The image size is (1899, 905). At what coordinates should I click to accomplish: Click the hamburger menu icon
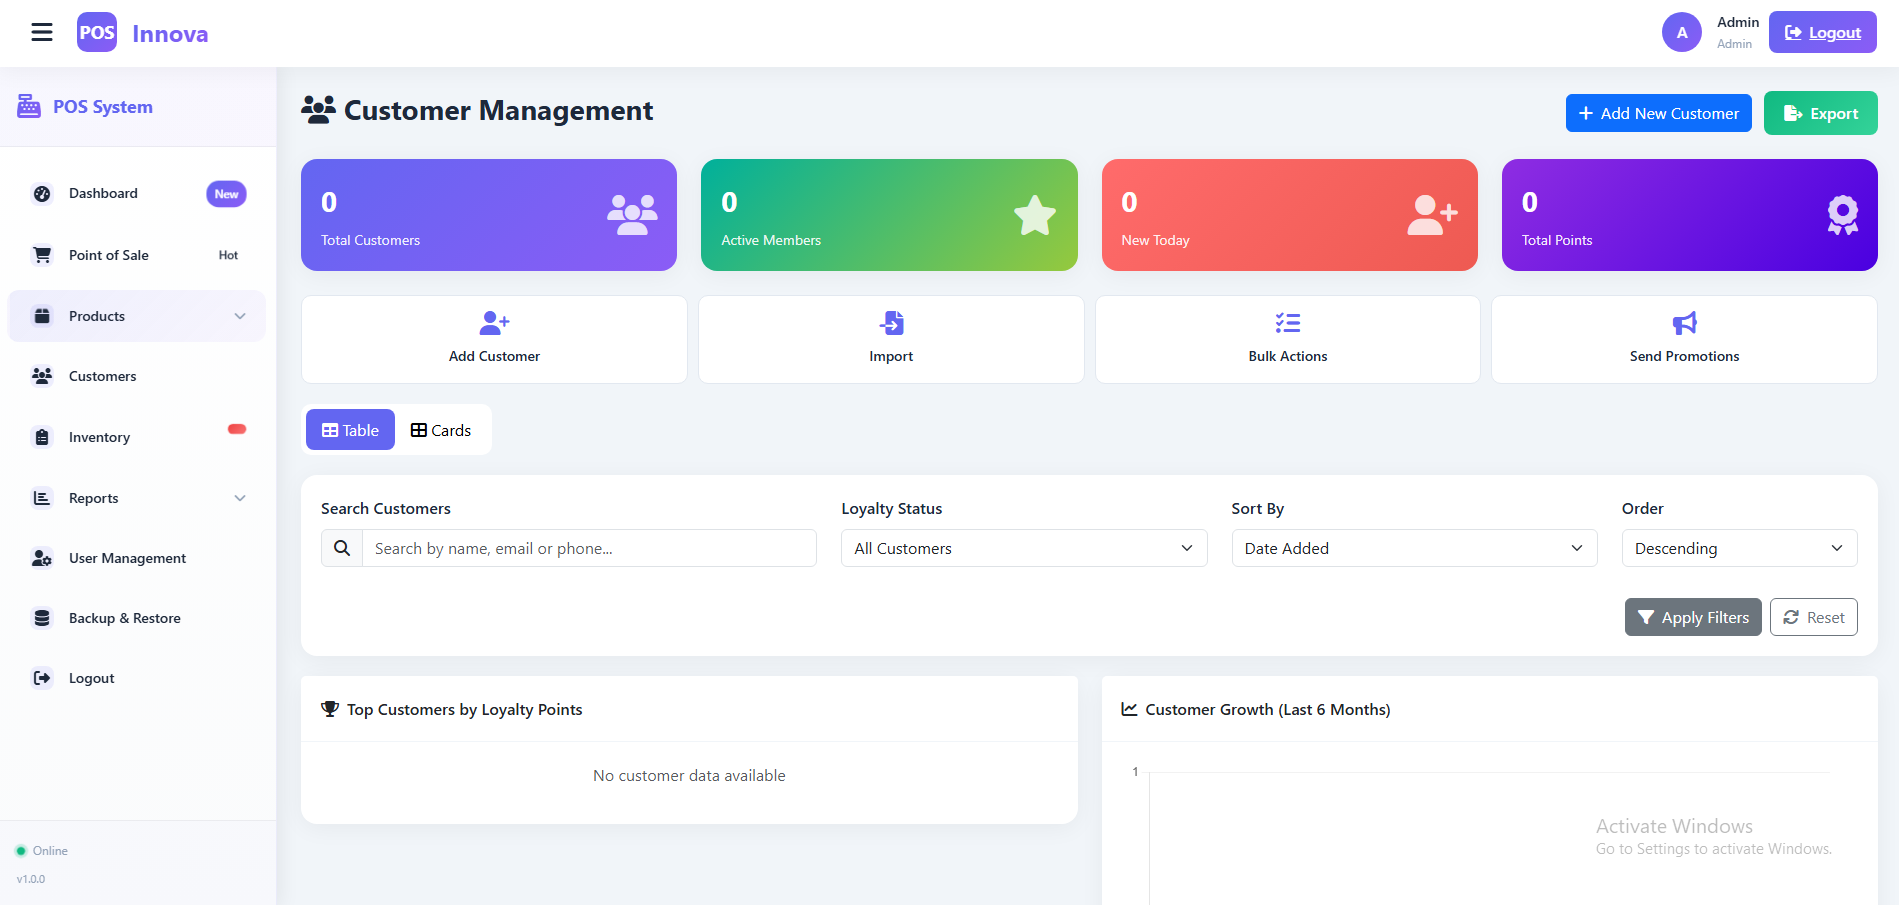click(x=42, y=33)
